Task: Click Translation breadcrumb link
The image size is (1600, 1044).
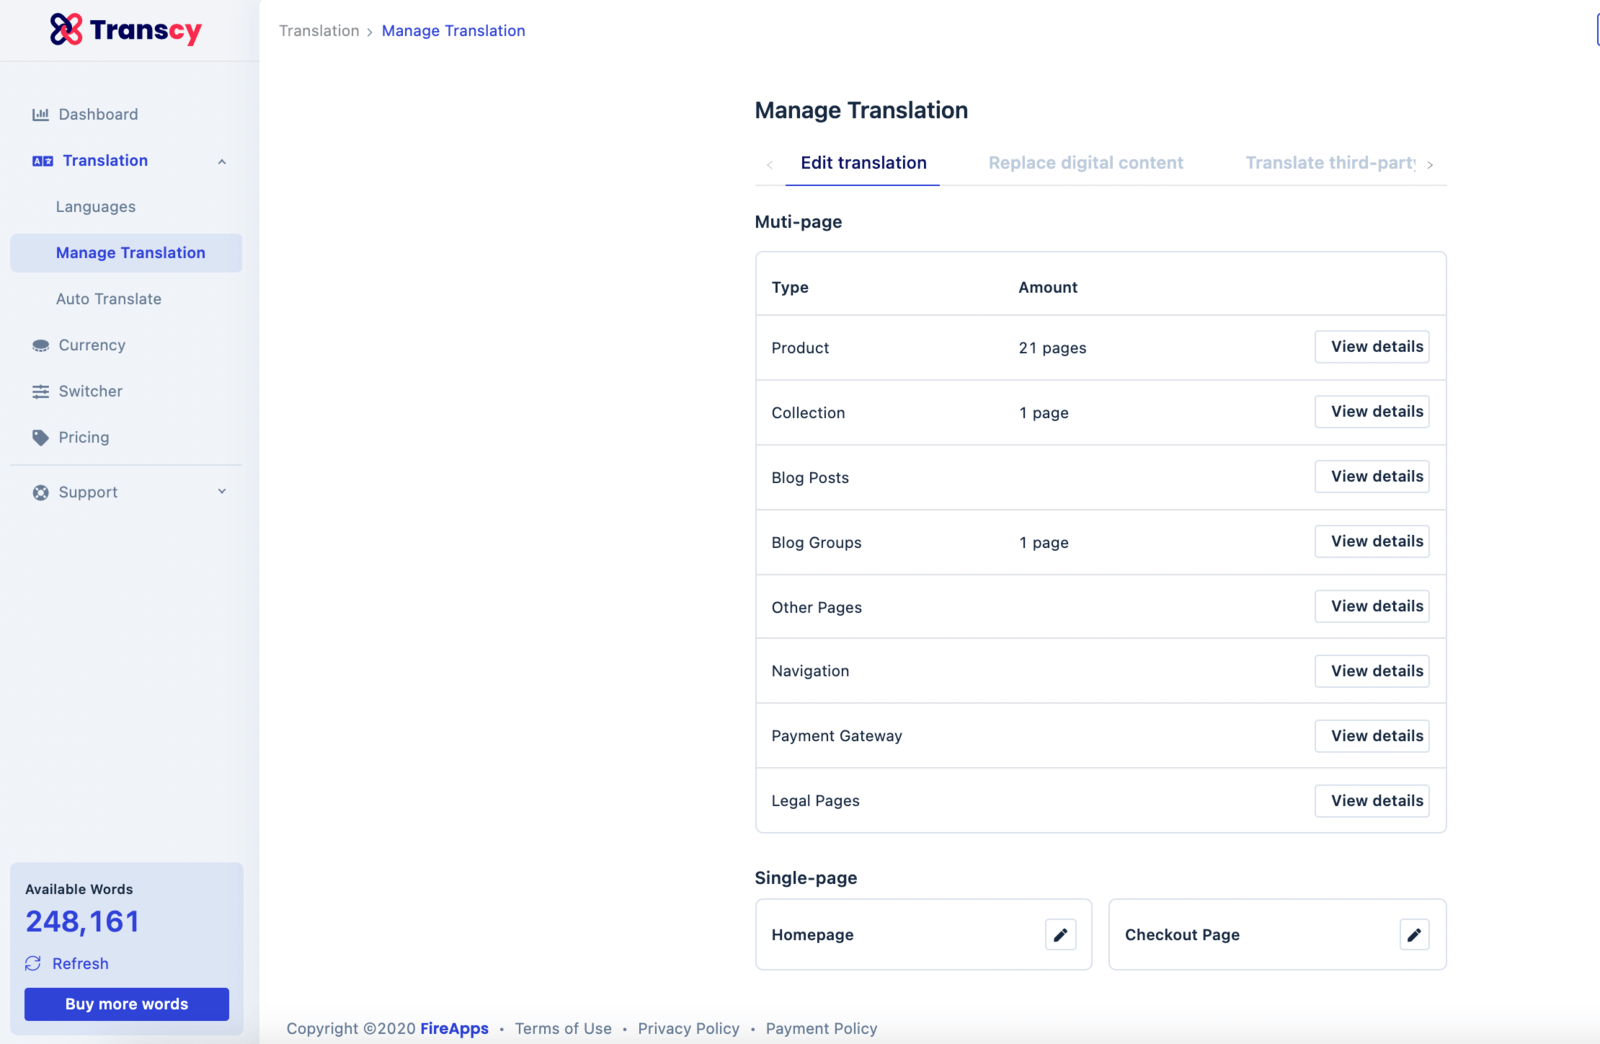Action: pyautogui.click(x=319, y=31)
